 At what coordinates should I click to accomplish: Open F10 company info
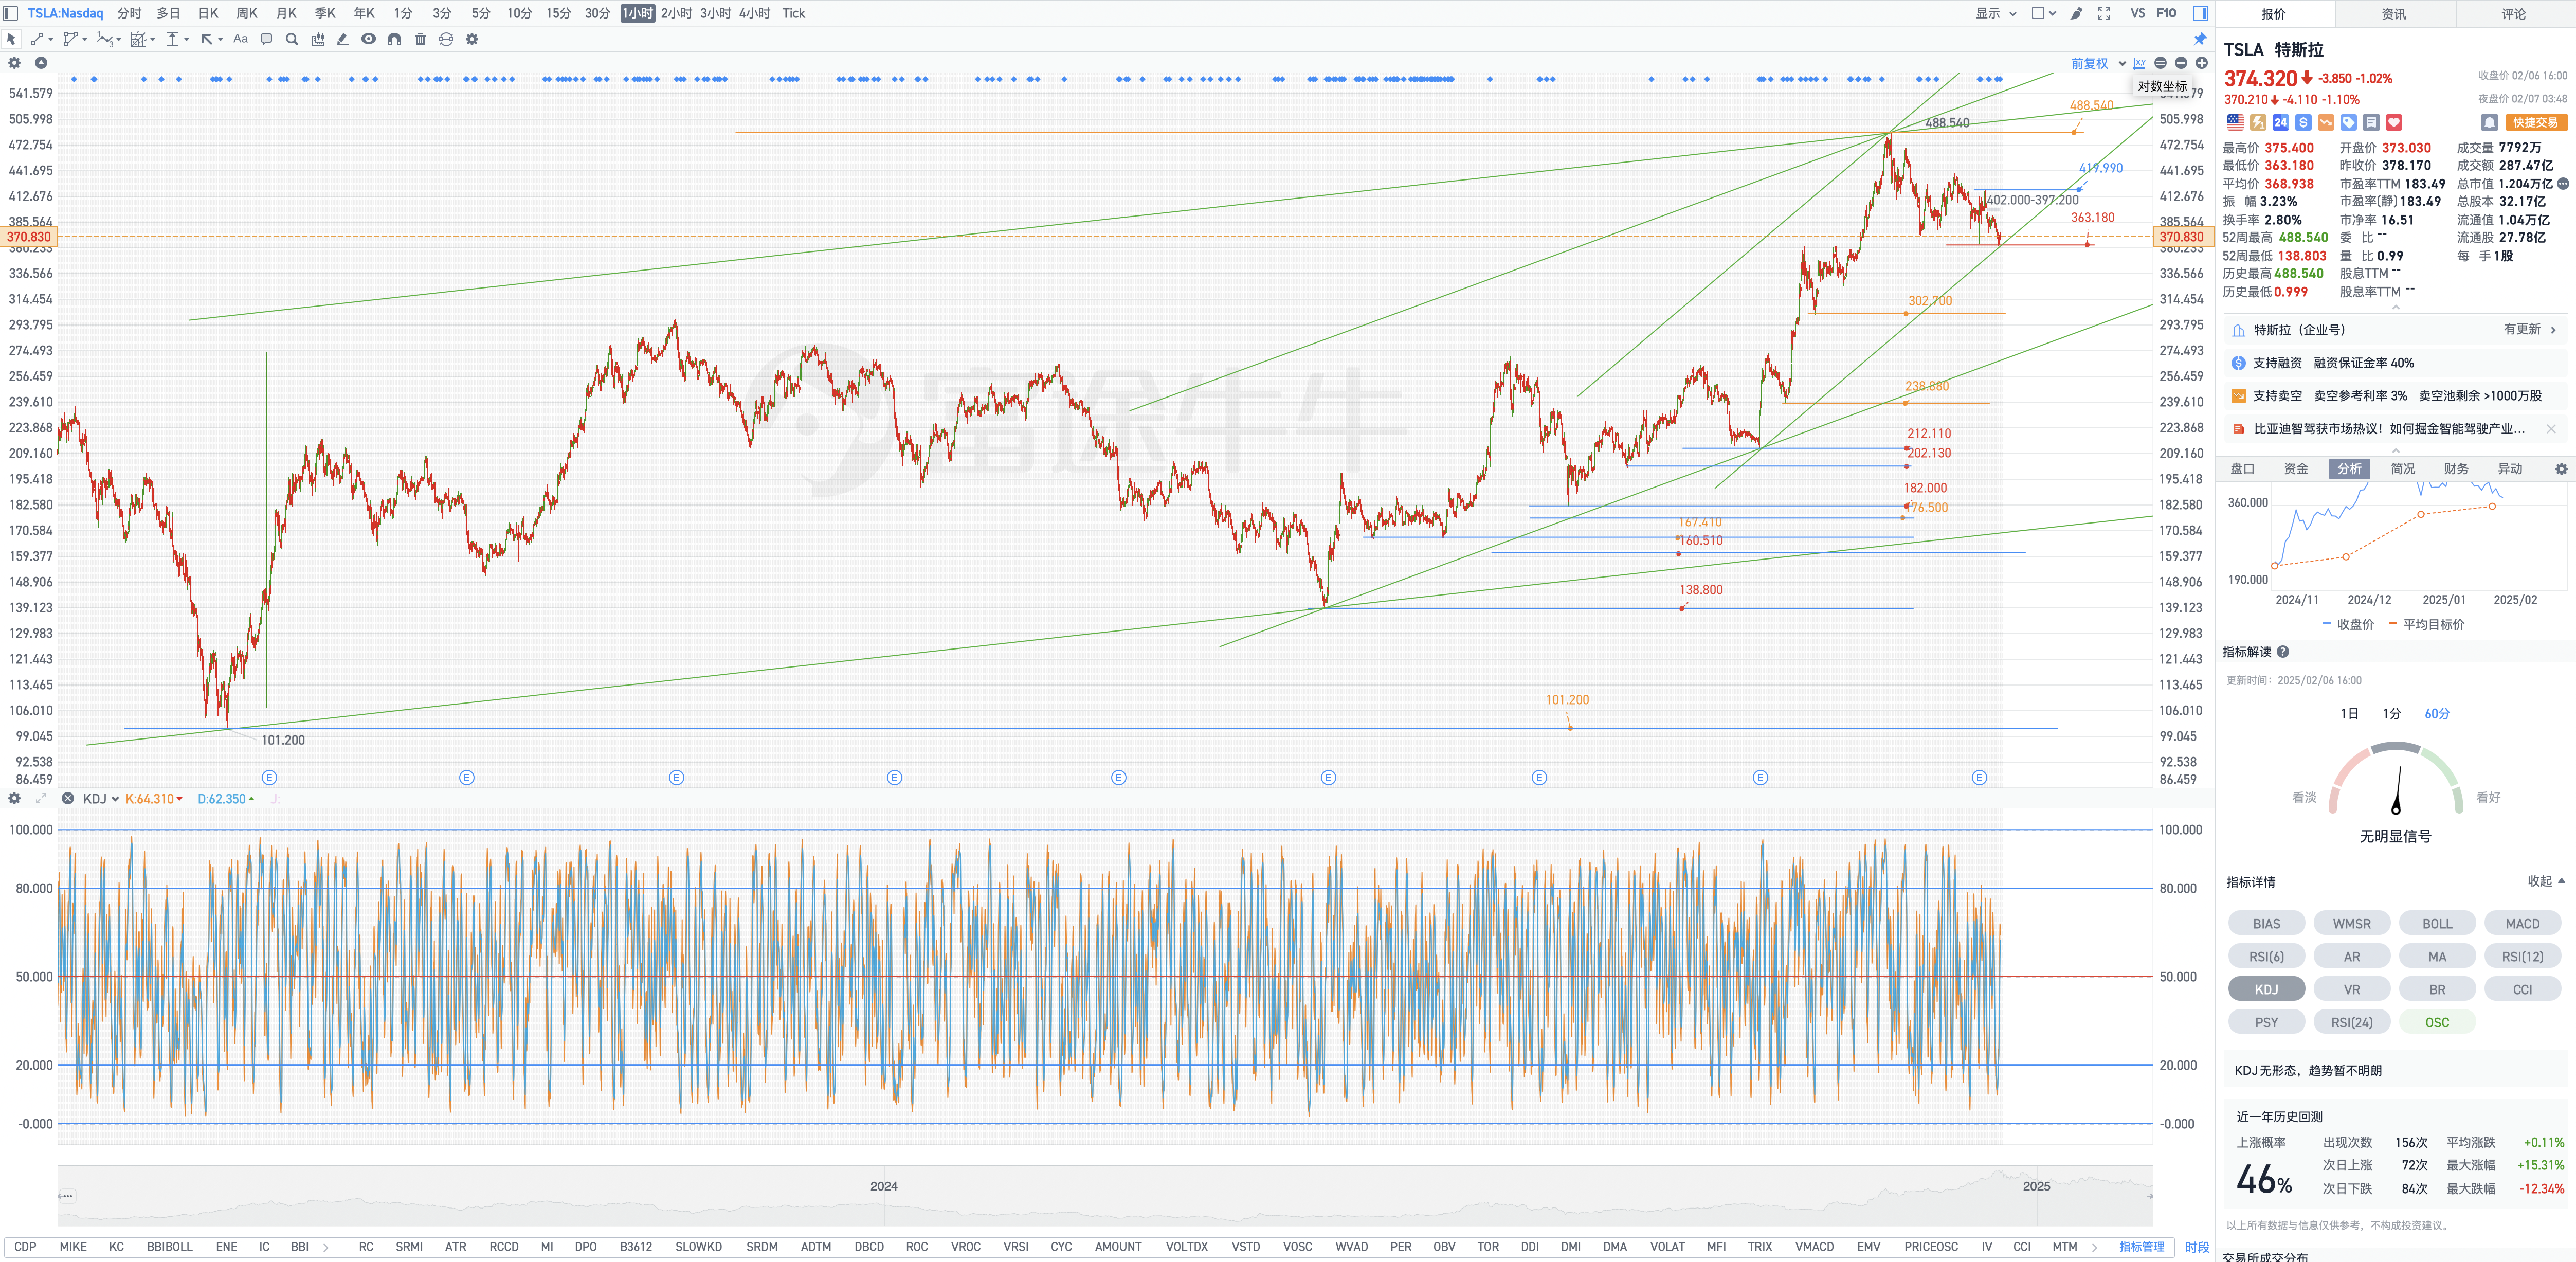(2166, 13)
